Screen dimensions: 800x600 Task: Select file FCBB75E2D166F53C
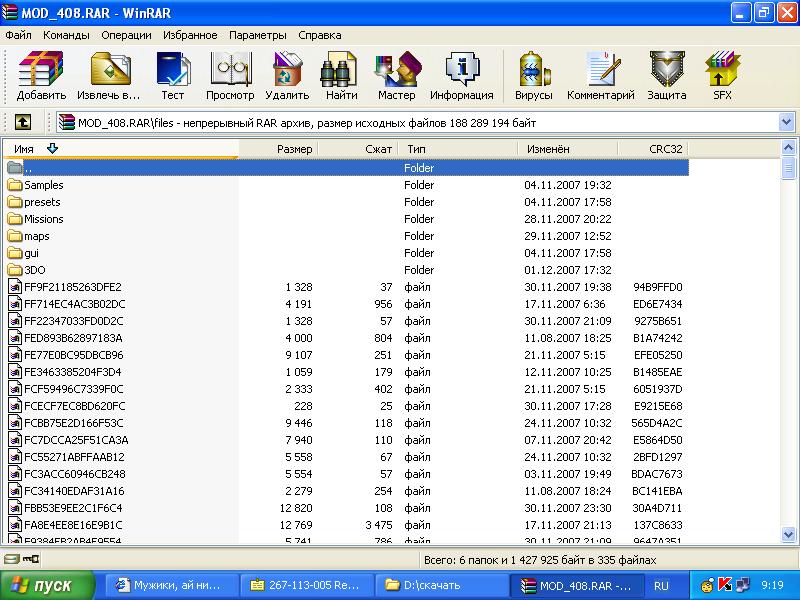tap(348, 423)
